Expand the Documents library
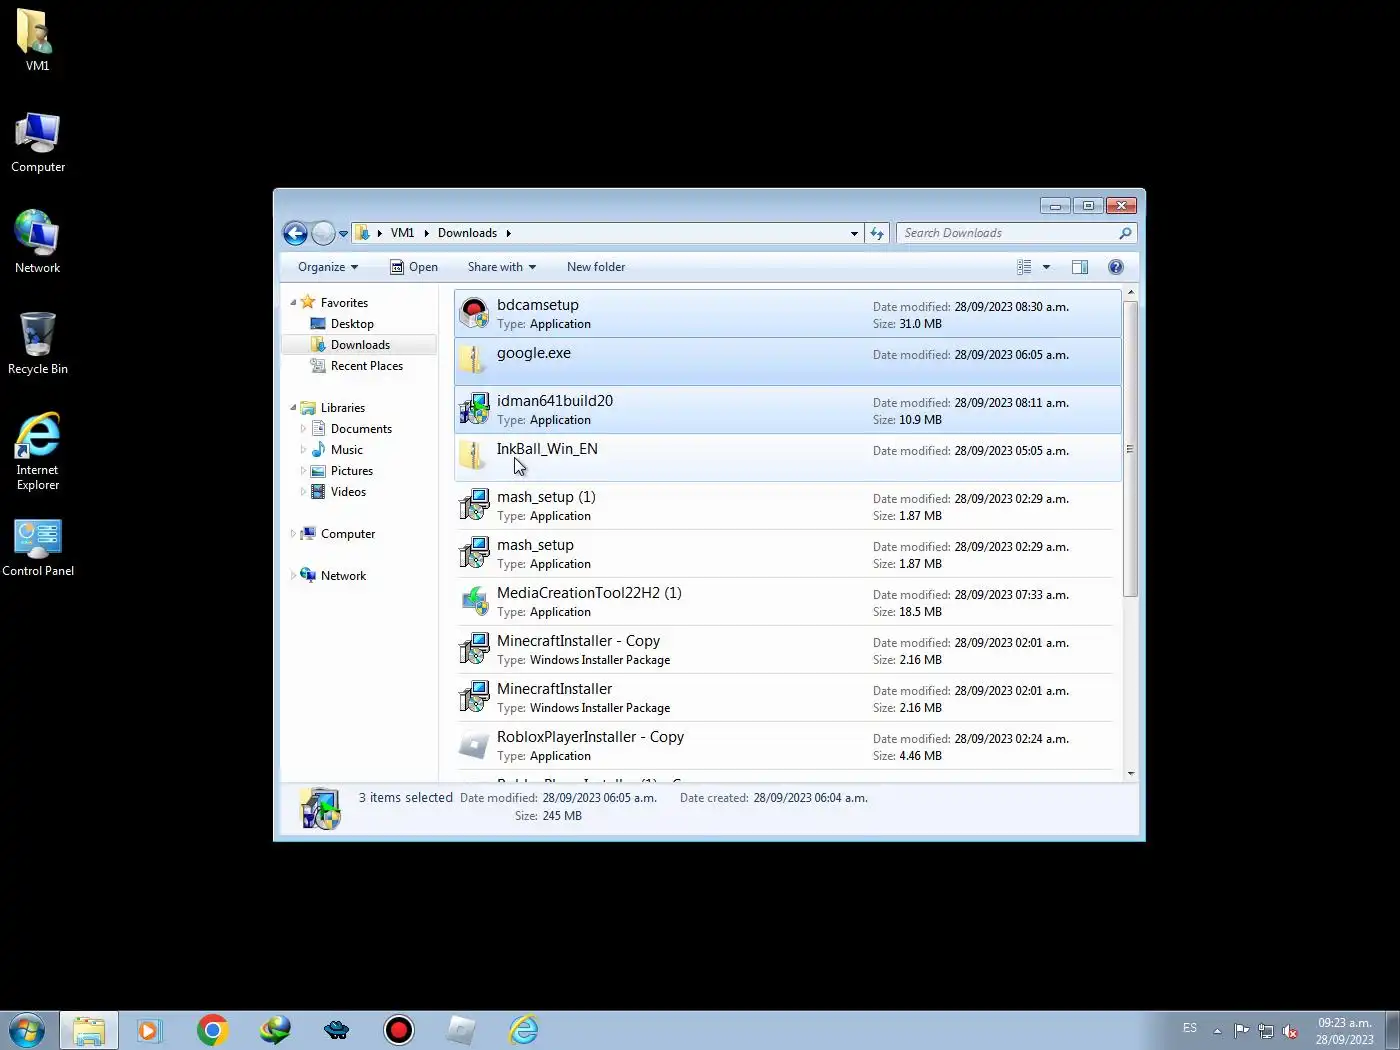Image resolution: width=1400 pixels, height=1050 pixels. pos(303,429)
